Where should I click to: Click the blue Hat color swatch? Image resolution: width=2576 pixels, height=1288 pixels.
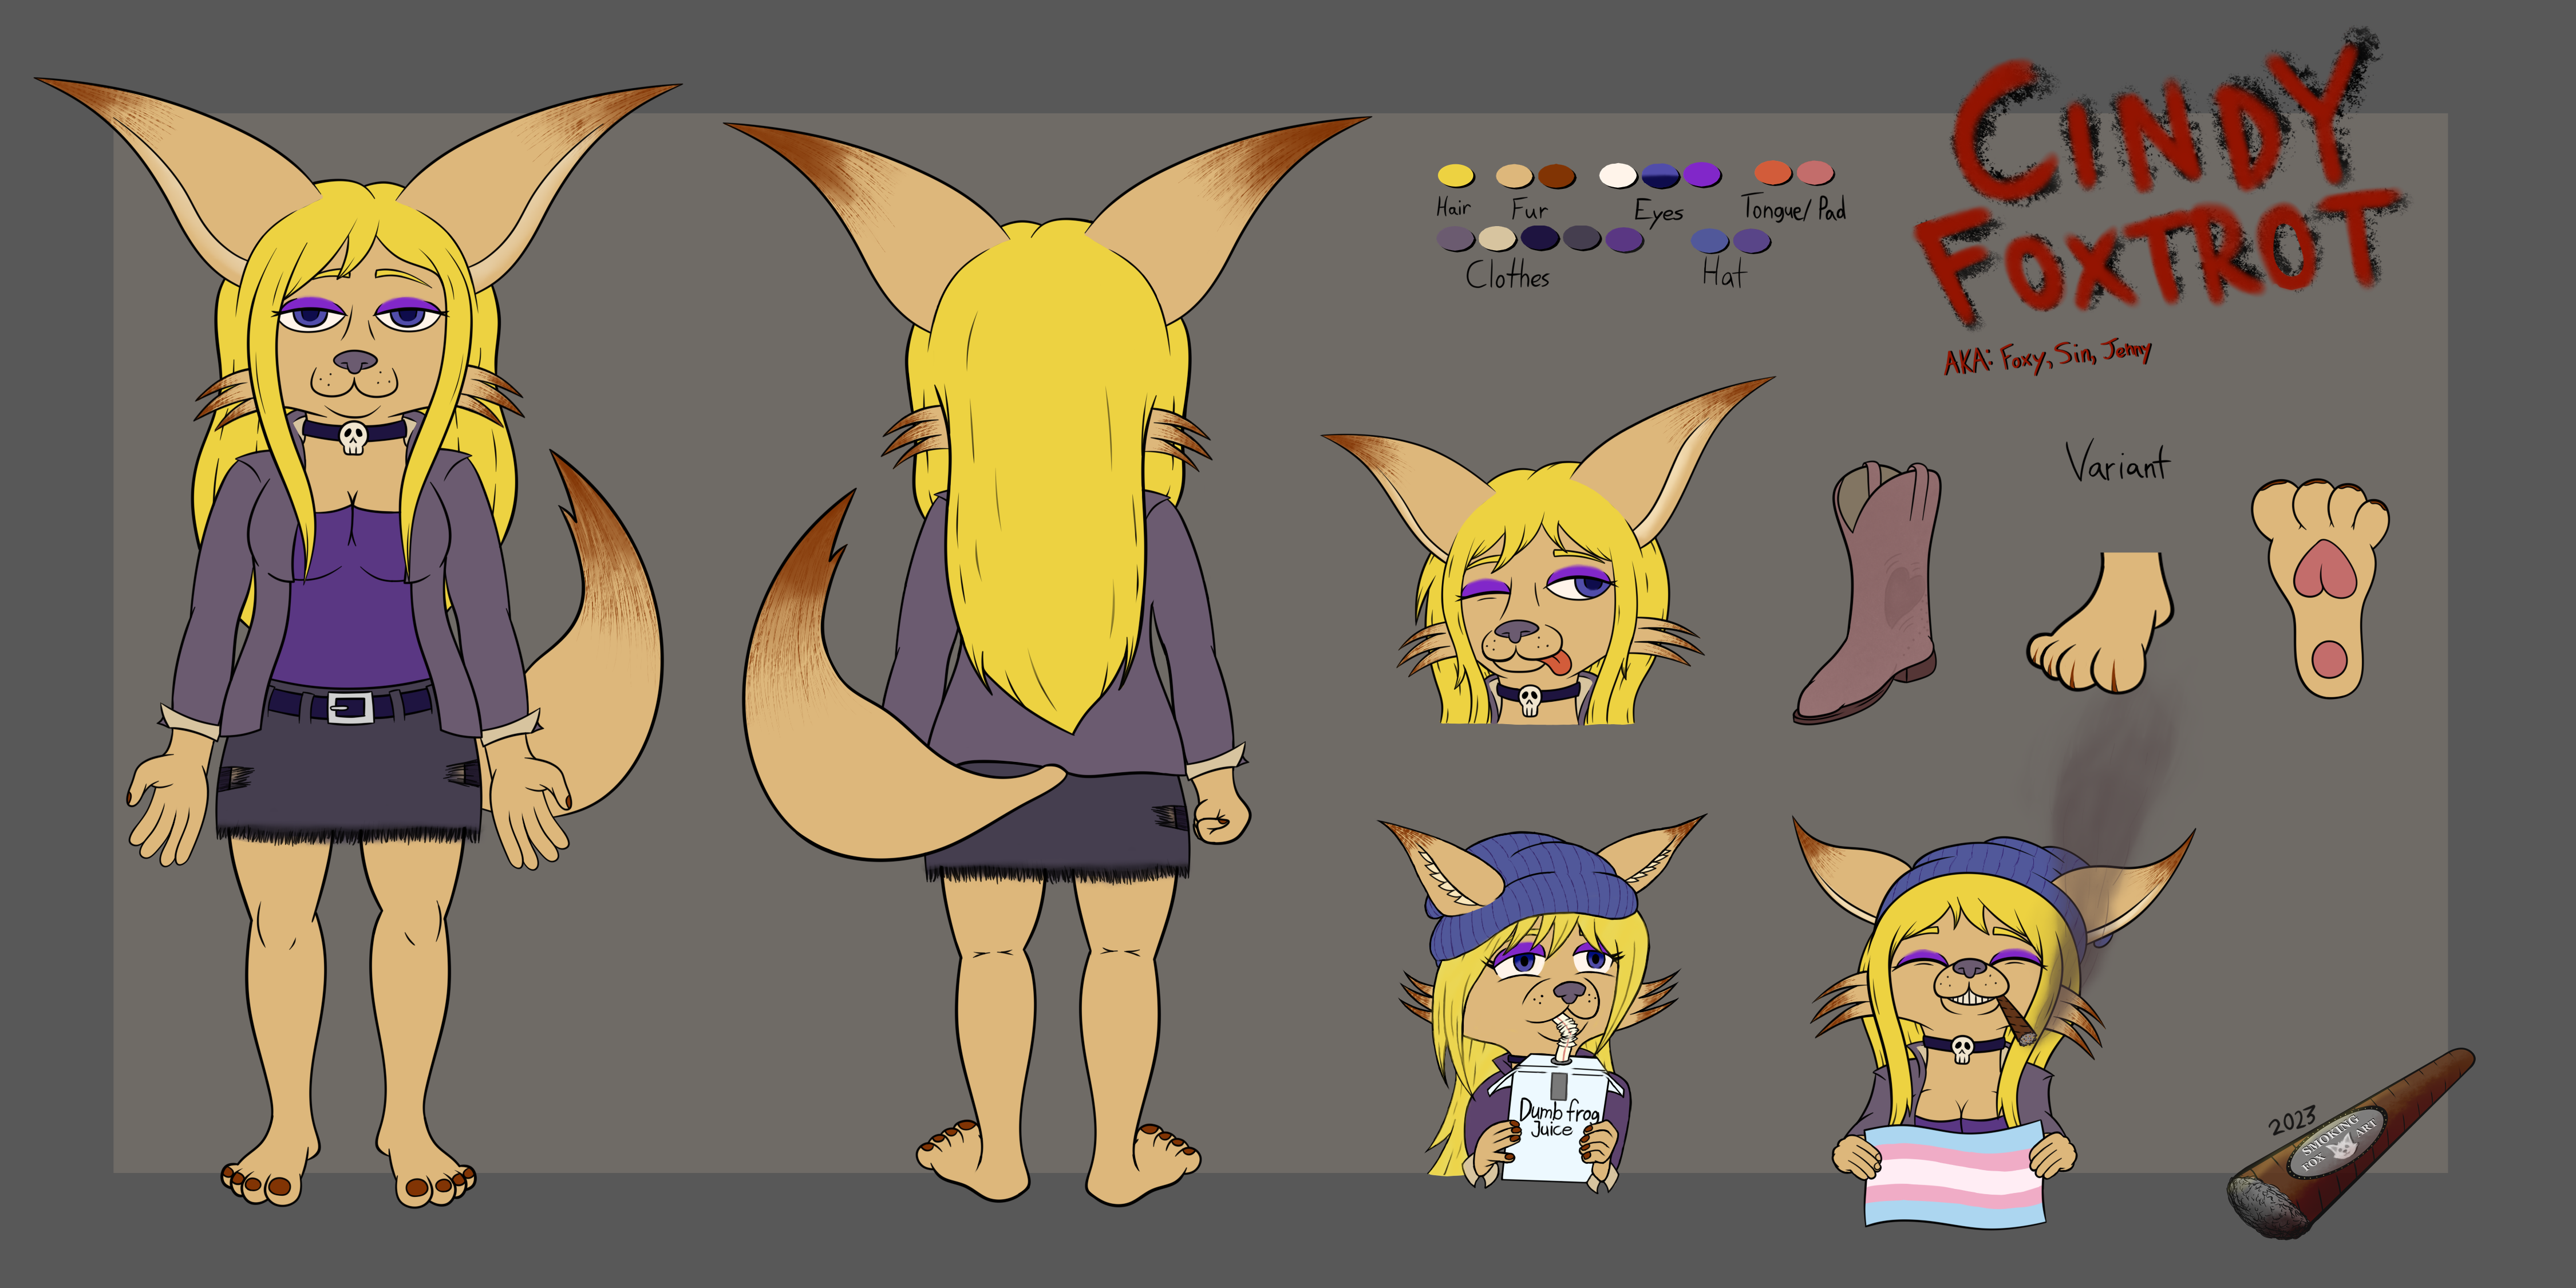point(1709,240)
